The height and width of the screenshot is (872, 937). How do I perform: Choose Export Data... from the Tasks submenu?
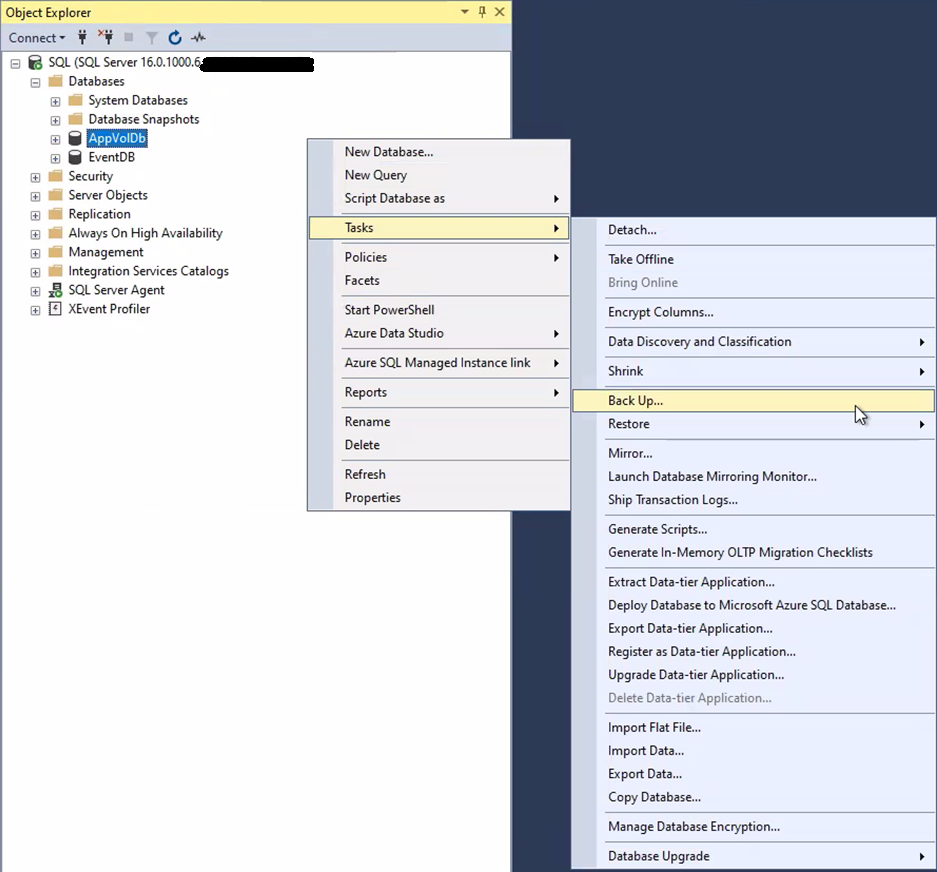(x=644, y=774)
